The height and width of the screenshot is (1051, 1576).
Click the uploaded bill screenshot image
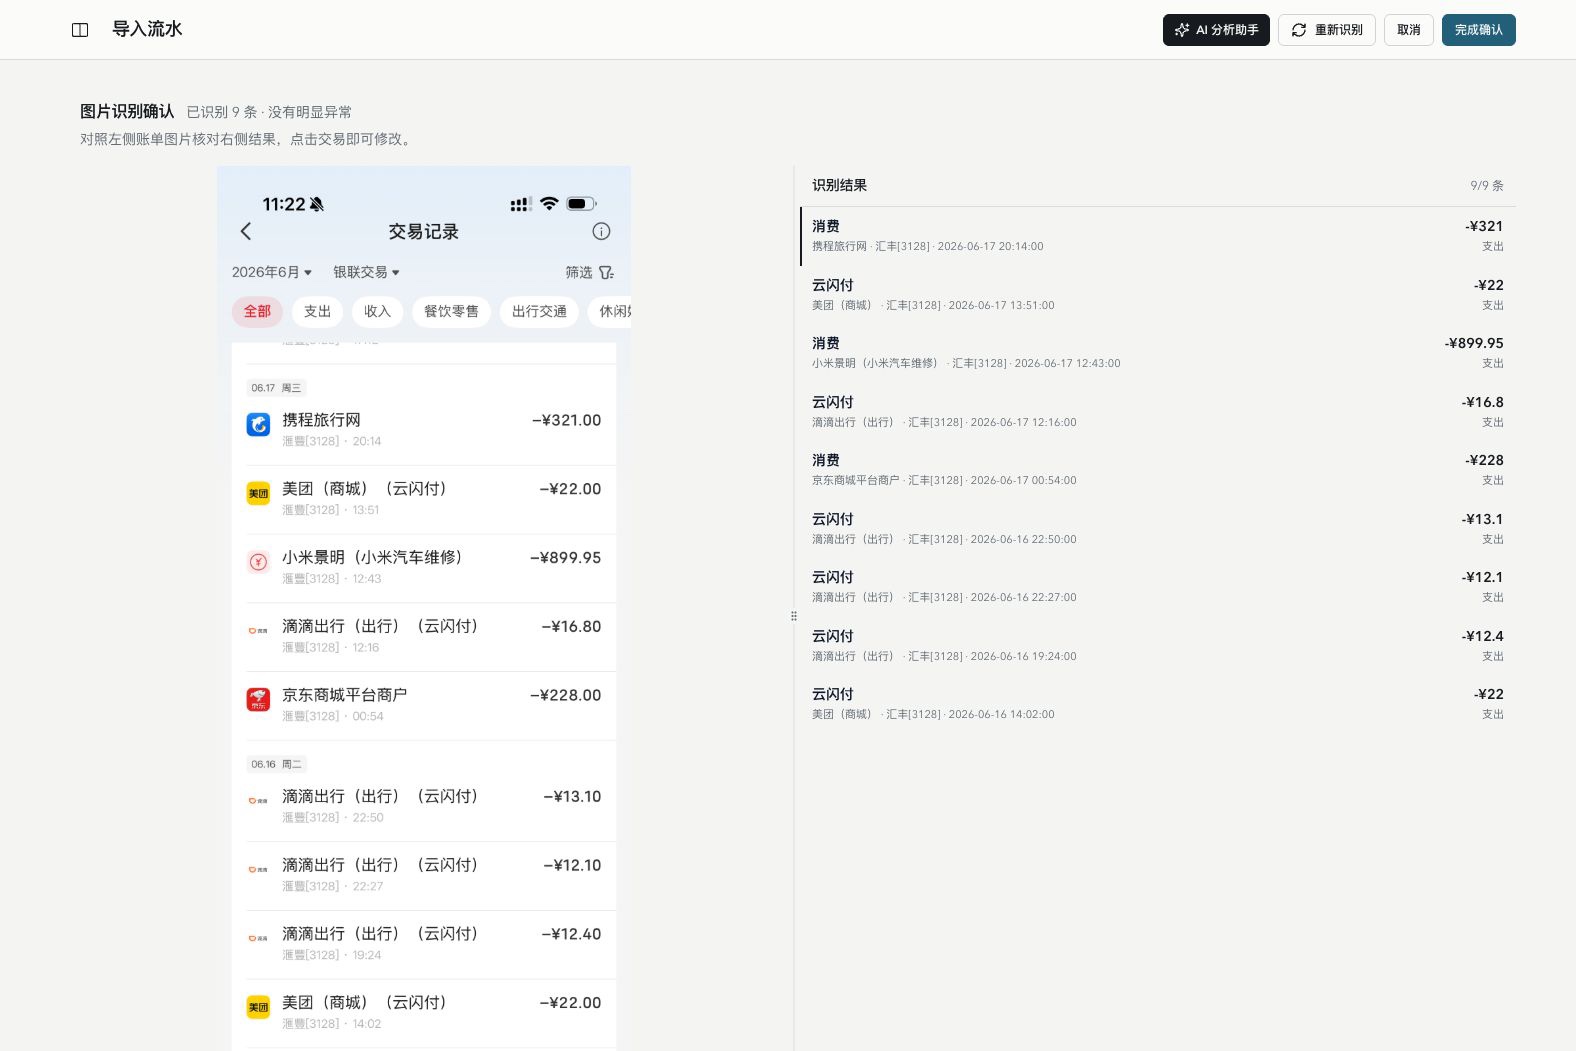[x=424, y=608]
